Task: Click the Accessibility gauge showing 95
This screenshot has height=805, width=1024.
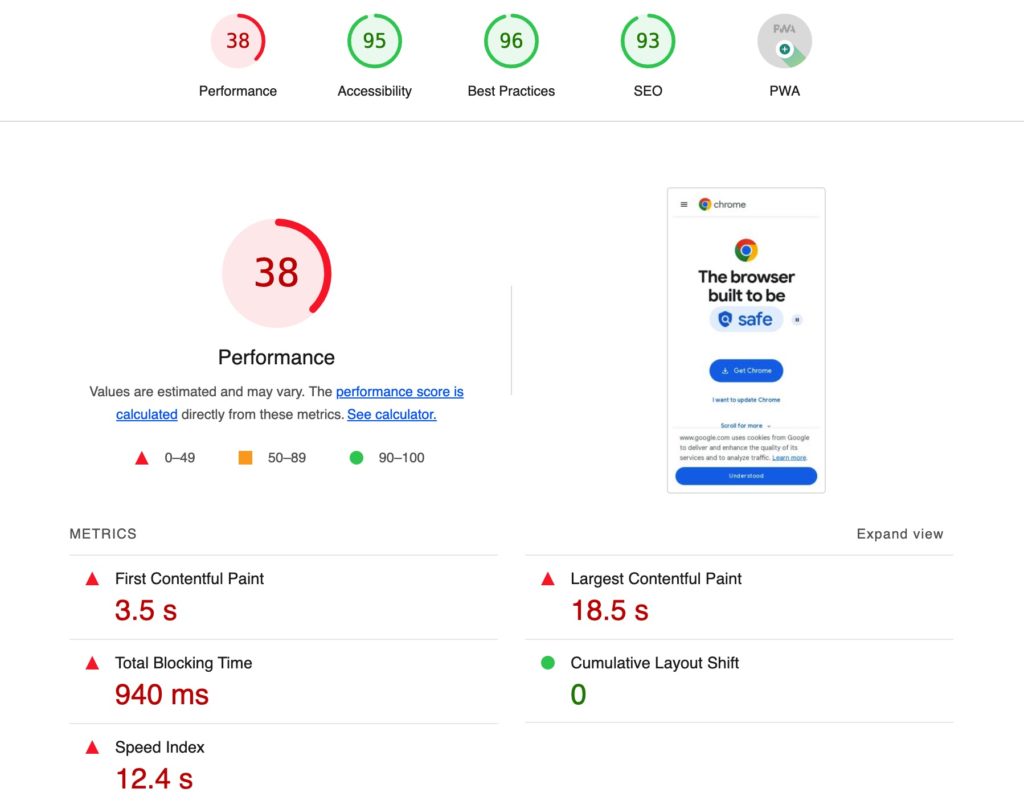Action: 374,41
